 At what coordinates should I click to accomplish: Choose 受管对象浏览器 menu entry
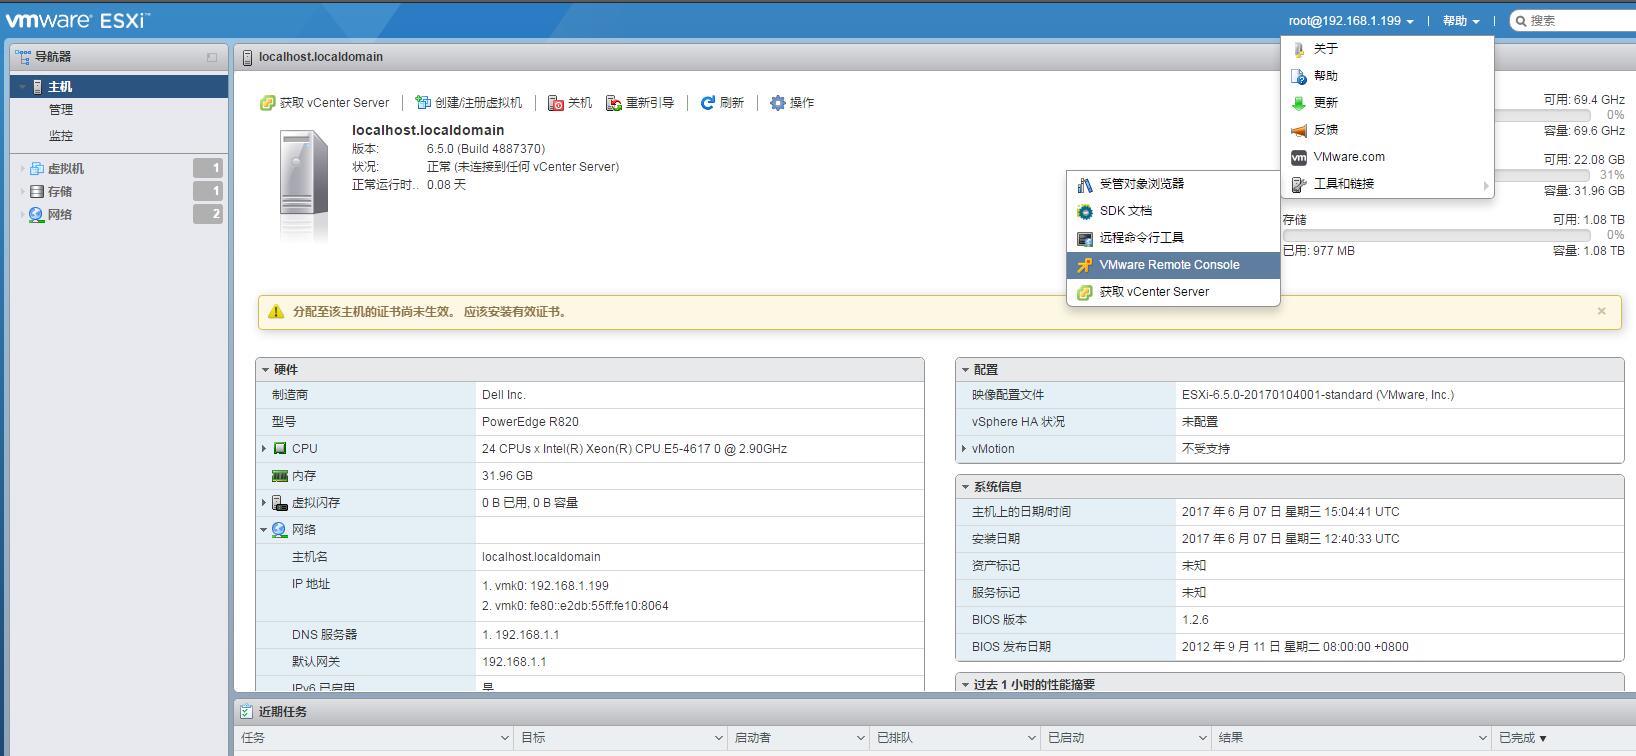pyautogui.click(x=1141, y=184)
